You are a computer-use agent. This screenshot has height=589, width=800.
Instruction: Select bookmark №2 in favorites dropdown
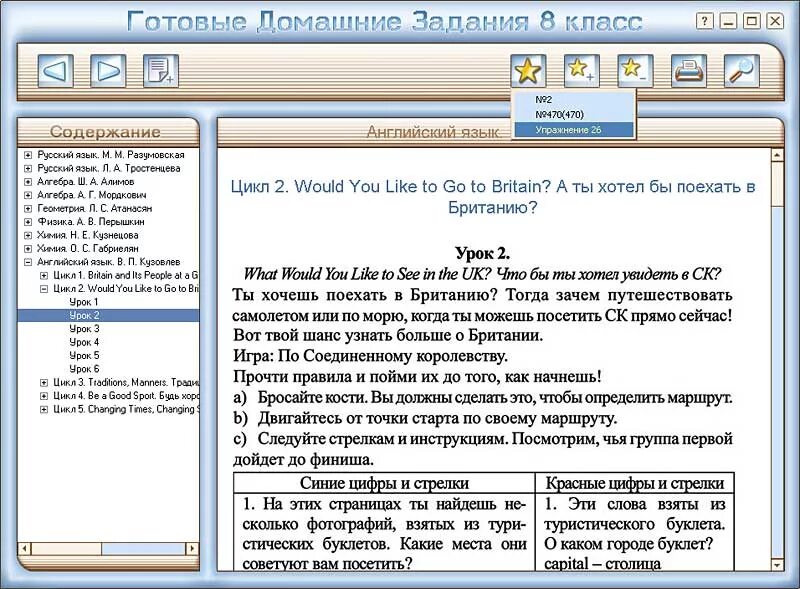point(573,100)
